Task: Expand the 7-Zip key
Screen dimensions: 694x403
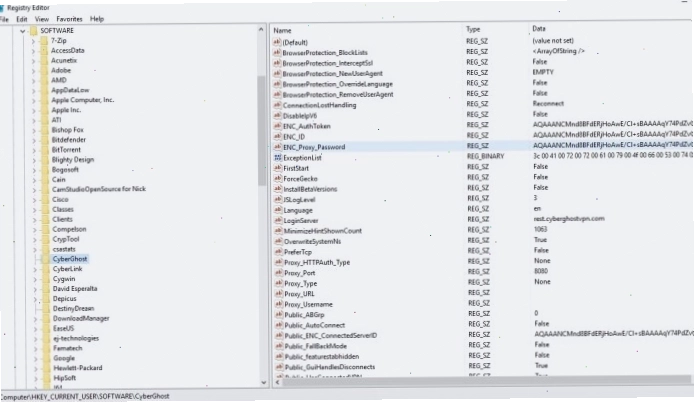Action: [x=33, y=41]
